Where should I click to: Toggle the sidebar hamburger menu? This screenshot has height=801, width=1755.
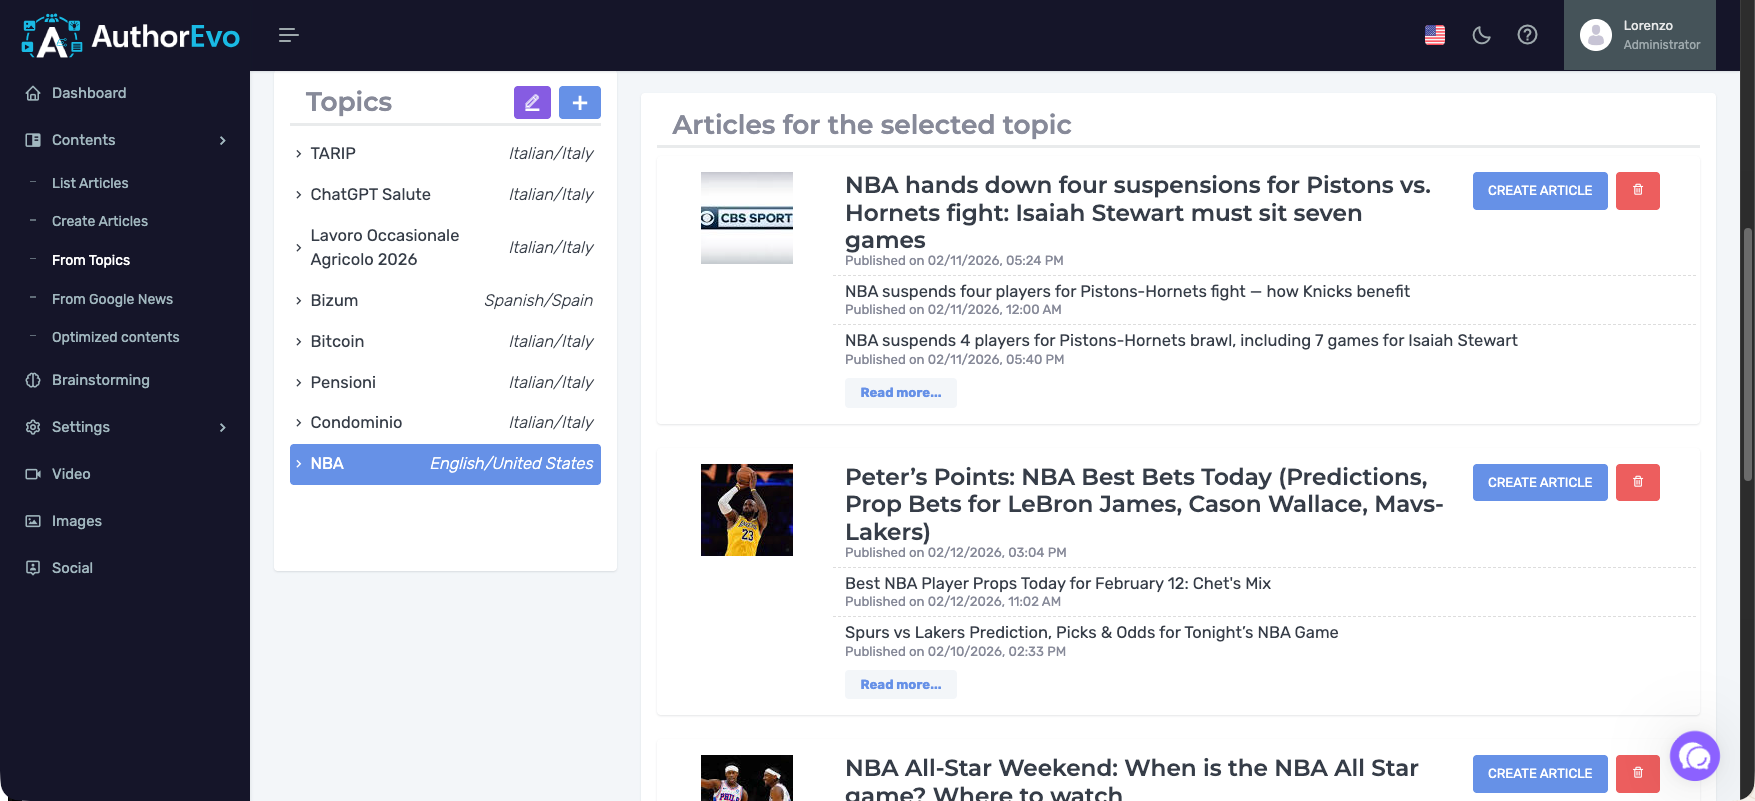pos(288,35)
